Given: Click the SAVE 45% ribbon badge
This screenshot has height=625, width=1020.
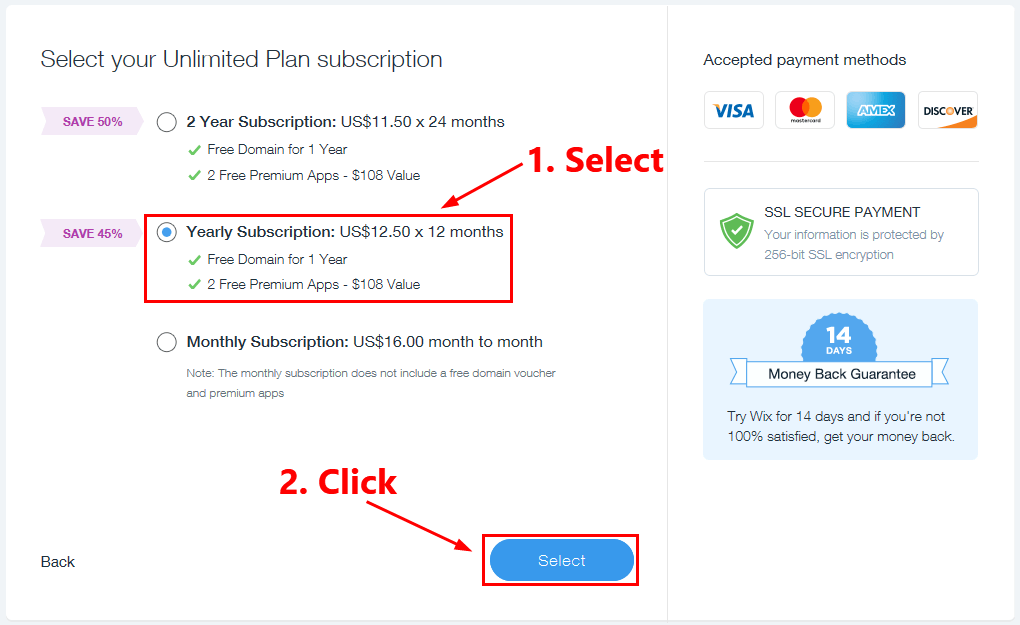Looking at the screenshot, I should (x=92, y=233).
